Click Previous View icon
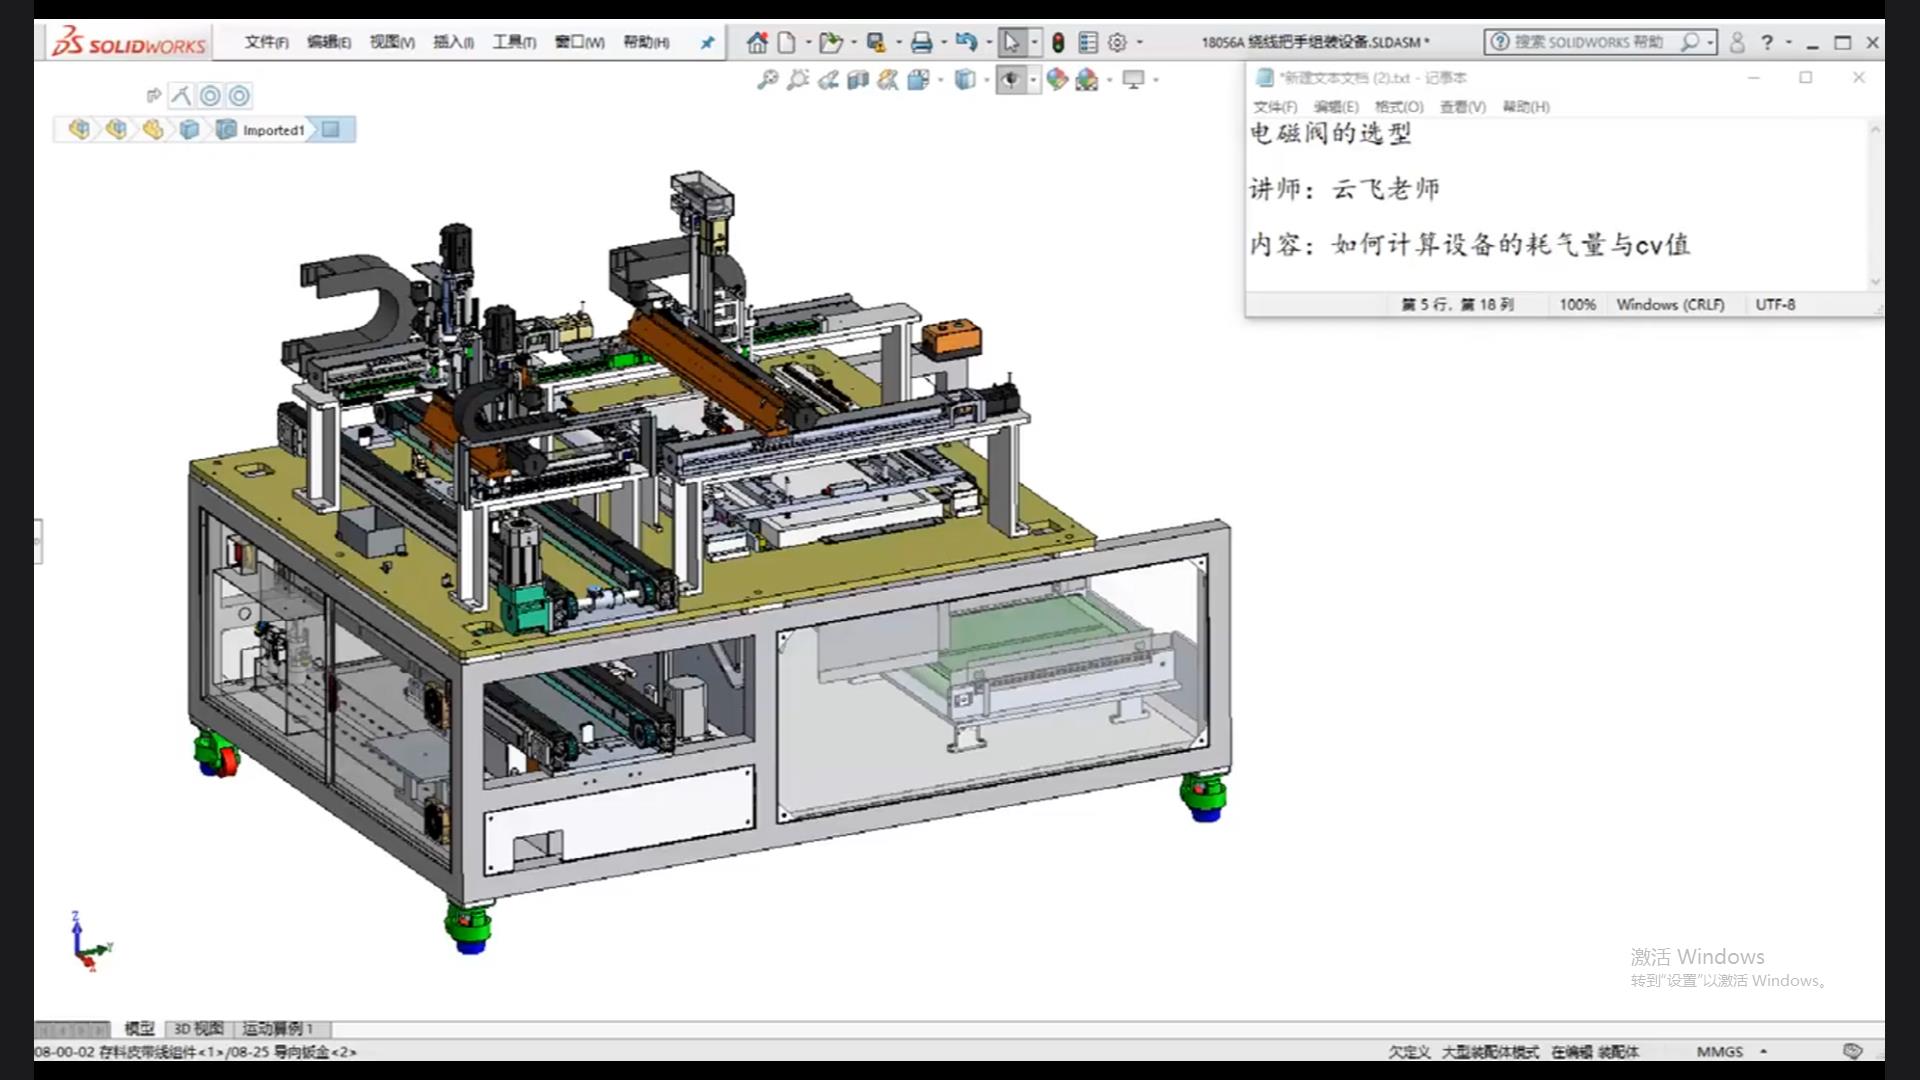Screen dimensions: 1920x1080 click(828, 79)
